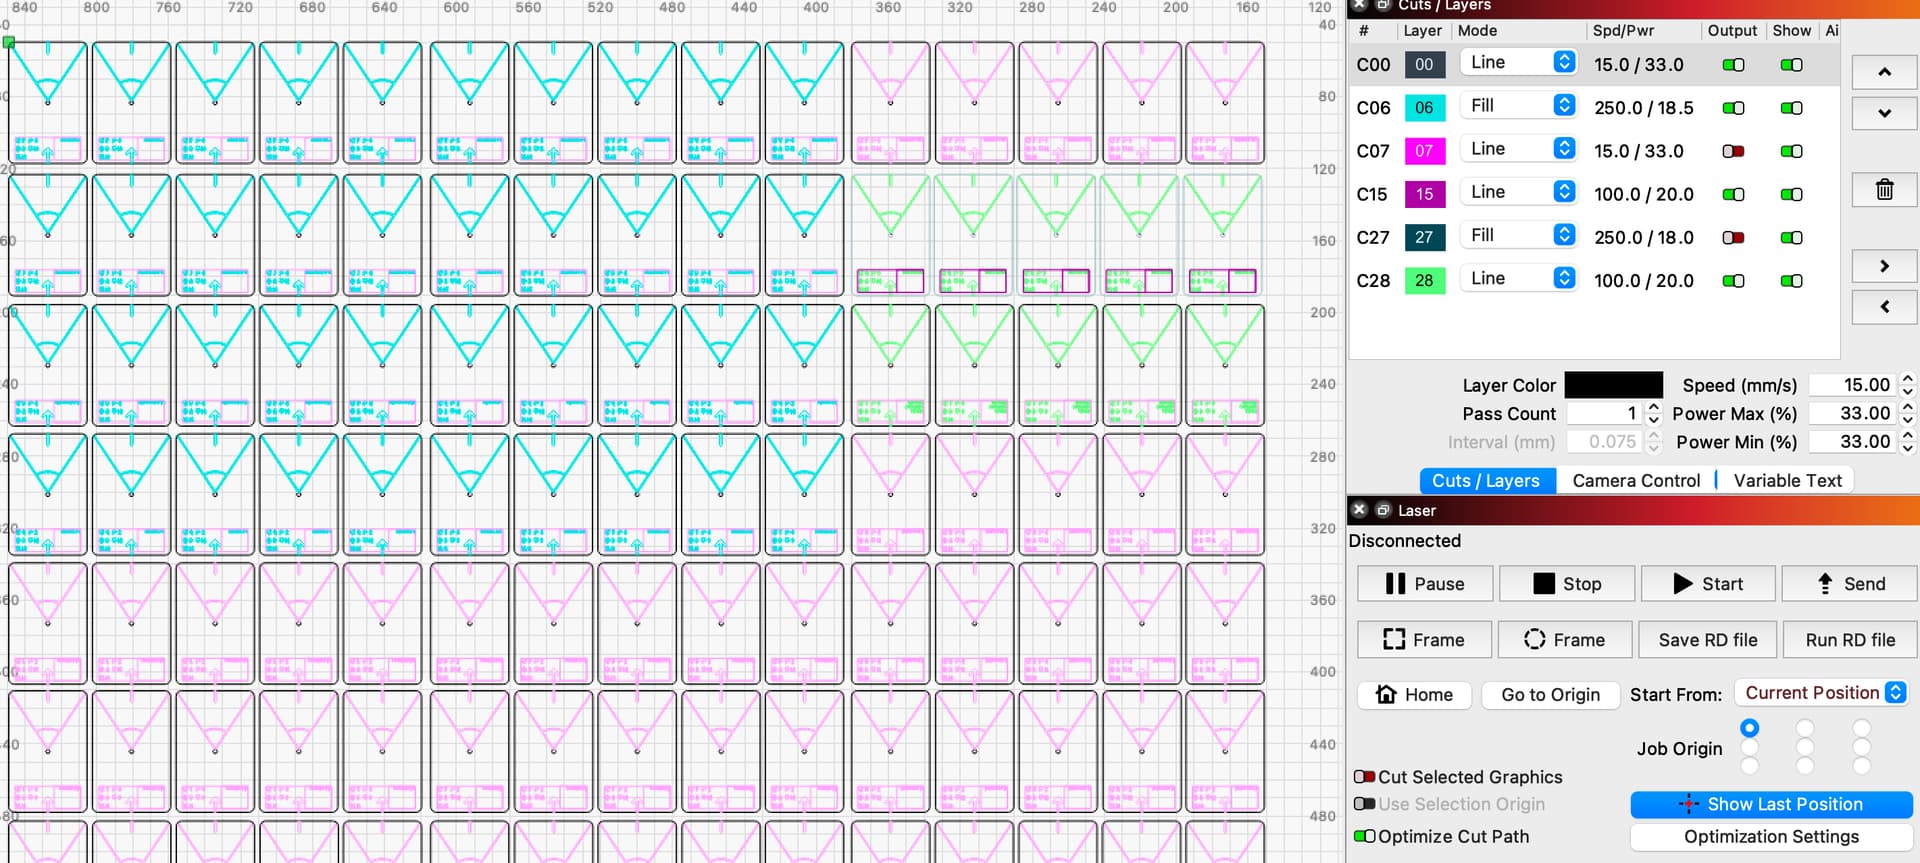Undock the Cuts / Layers panel
The height and width of the screenshot is (863, 1920).
[1382, 5]
